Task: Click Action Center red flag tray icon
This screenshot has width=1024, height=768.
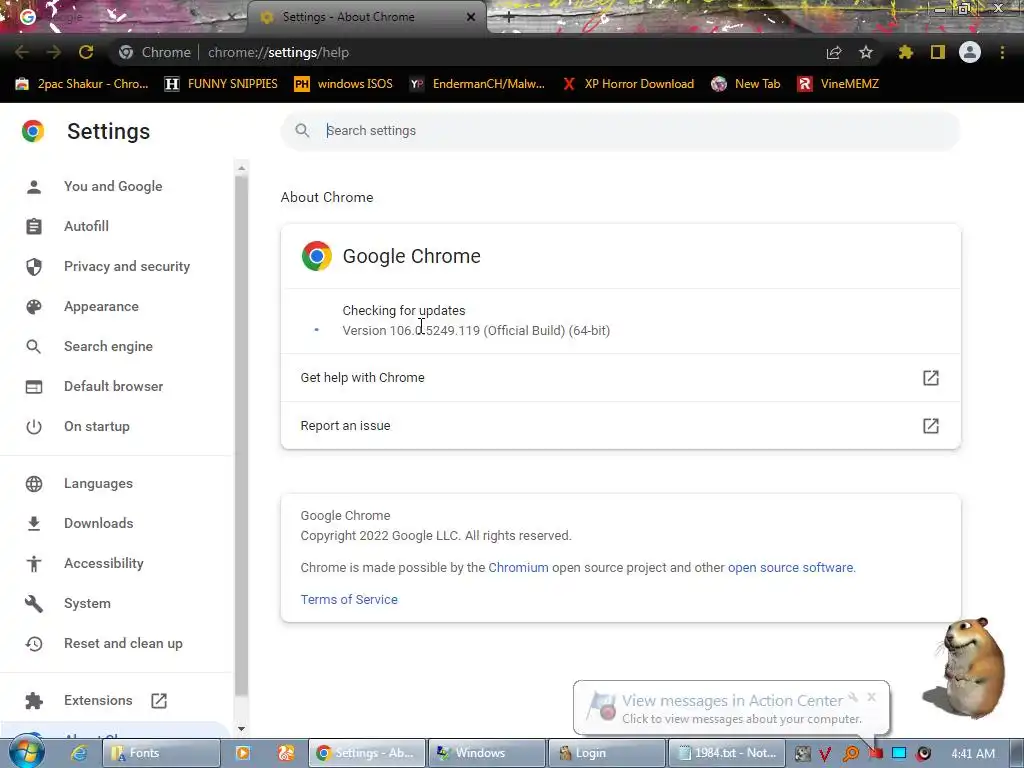Action: [x=875, y=753]
